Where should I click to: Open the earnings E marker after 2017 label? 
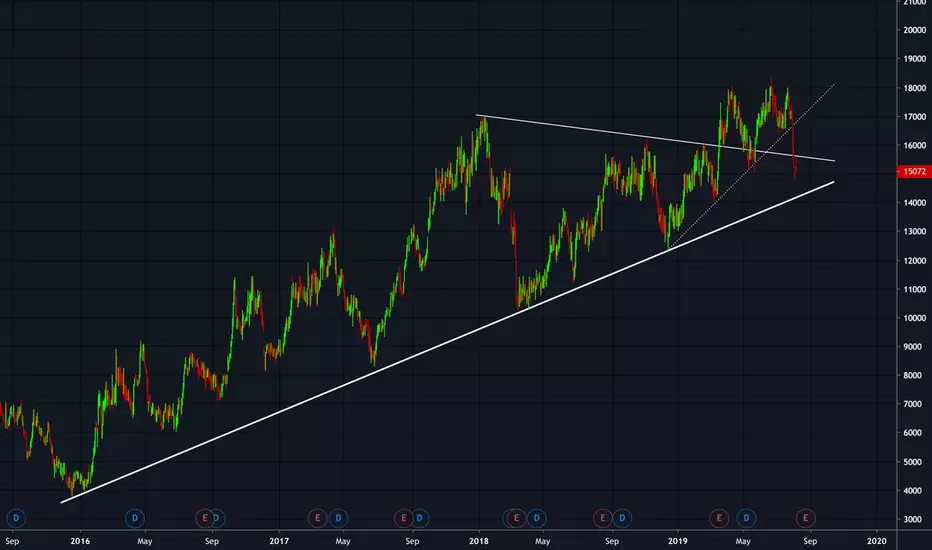coord(317,518)
